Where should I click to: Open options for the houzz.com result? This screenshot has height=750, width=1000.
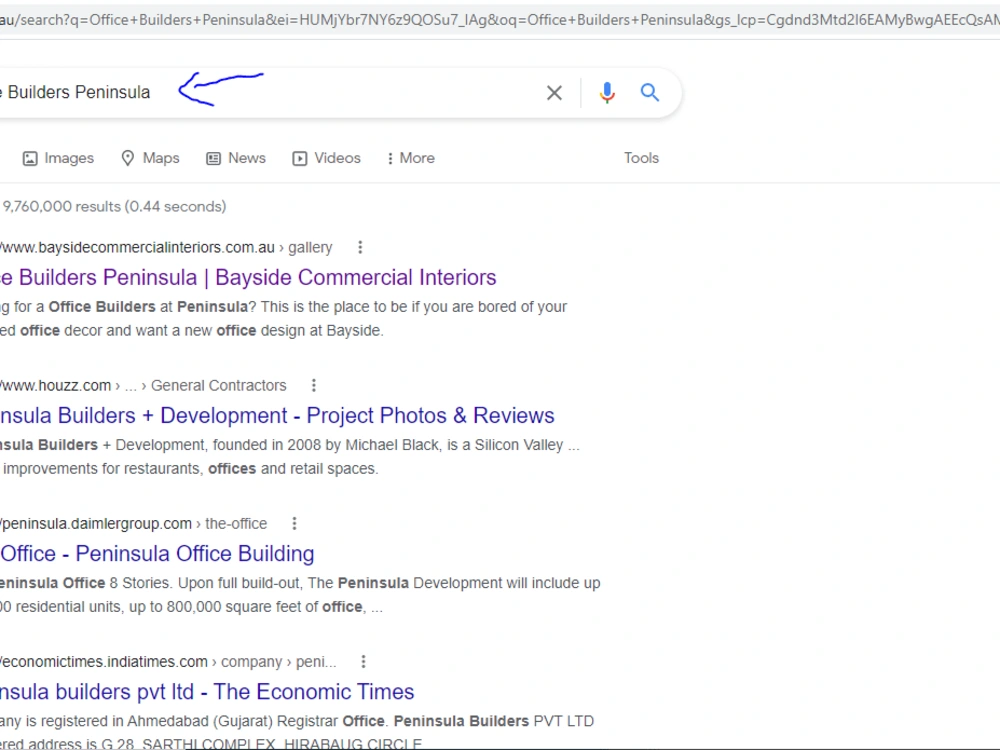click(x=313, y=385)
